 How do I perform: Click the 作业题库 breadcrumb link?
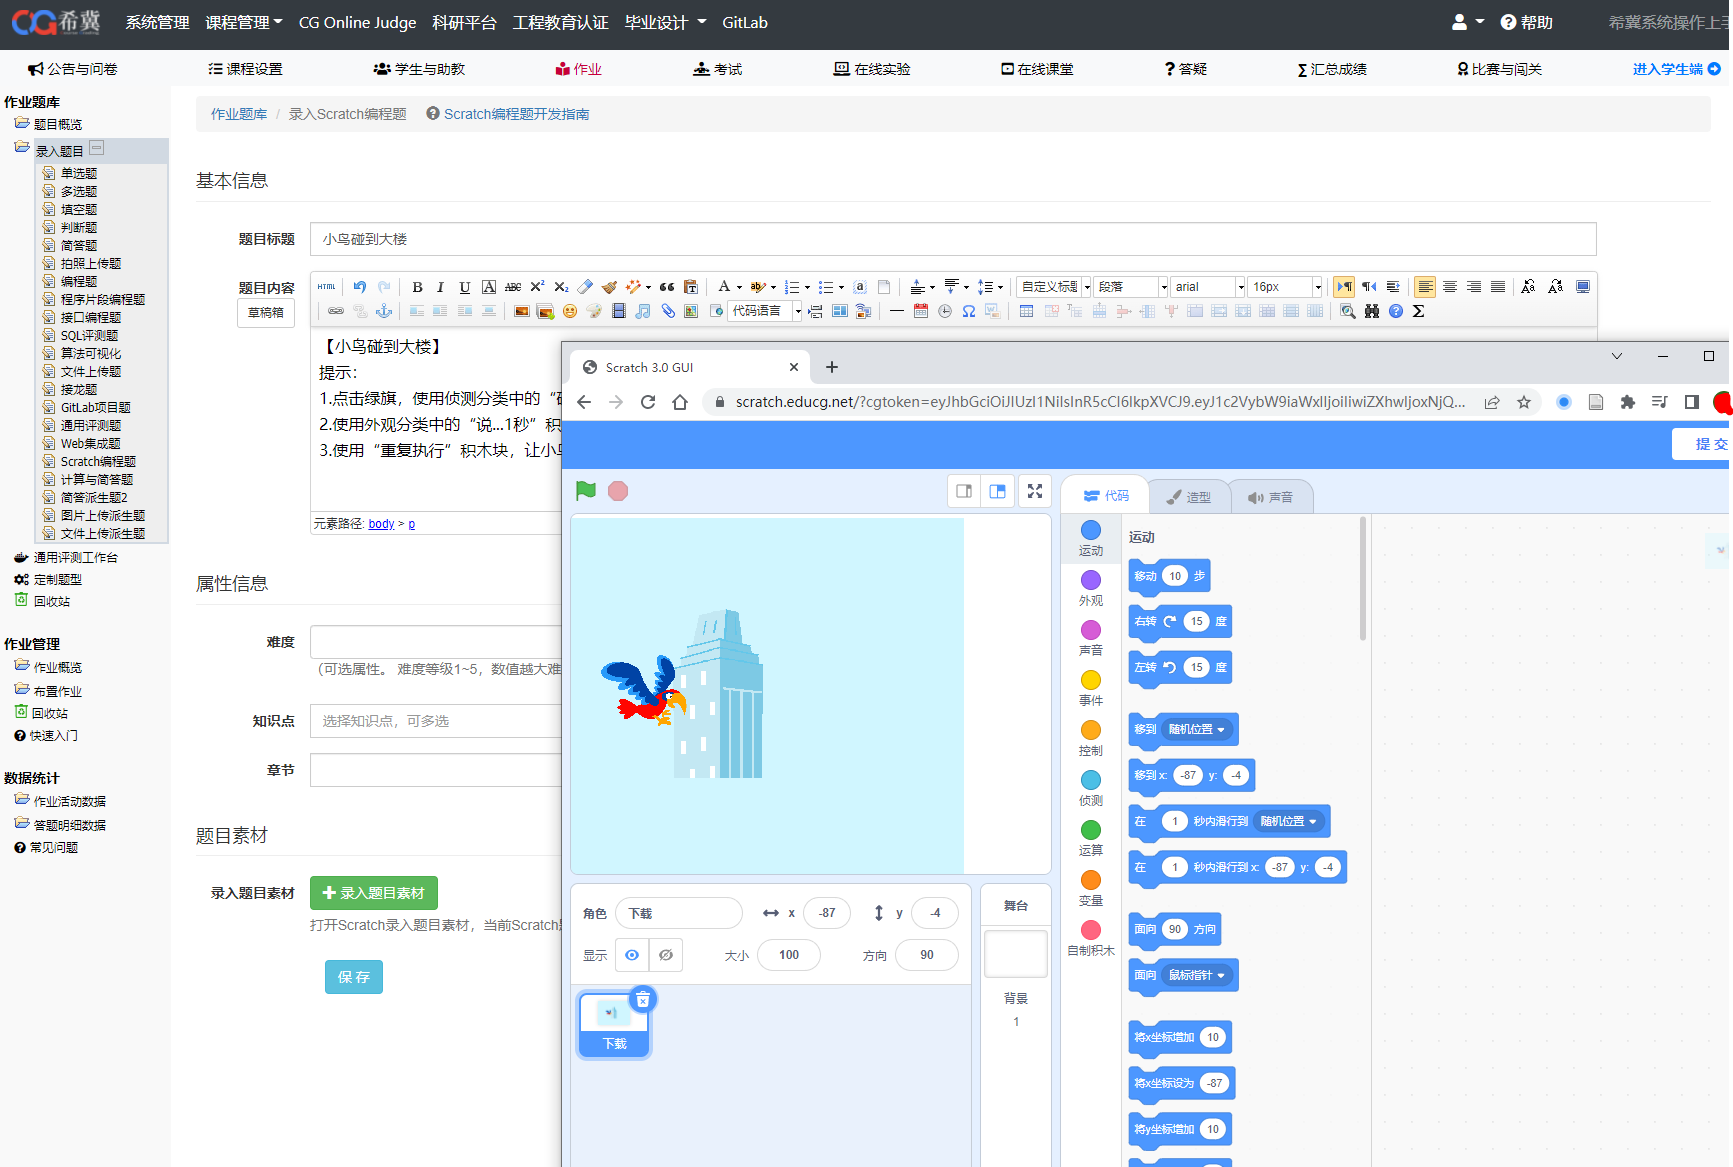(239, 114)
